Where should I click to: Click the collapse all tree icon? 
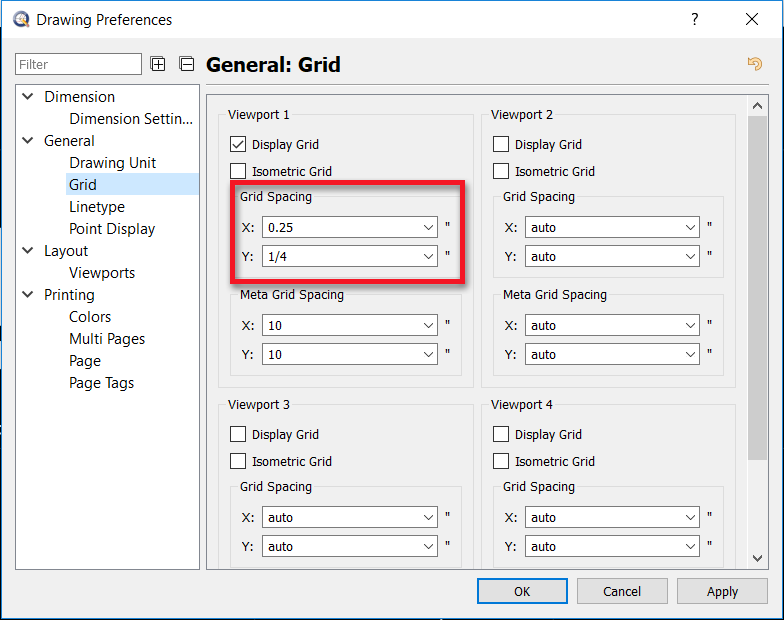[x=186, y=64]
